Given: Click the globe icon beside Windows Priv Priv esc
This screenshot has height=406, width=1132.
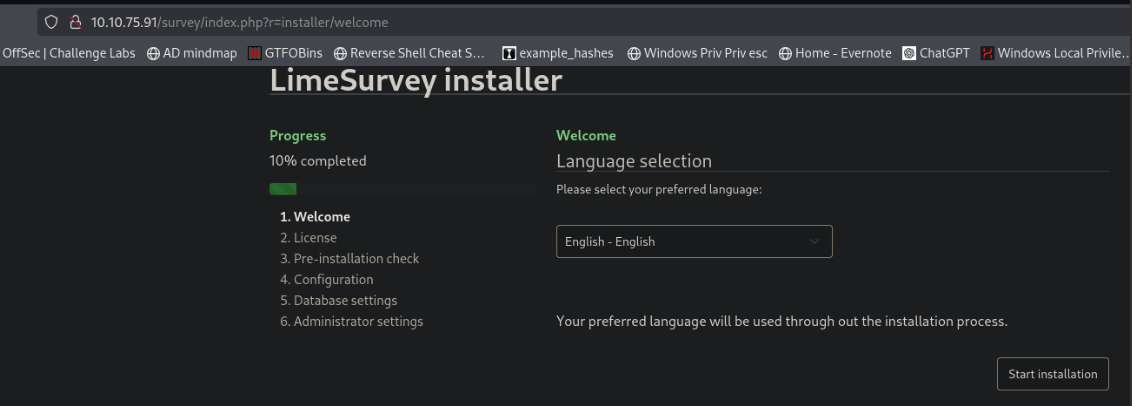Looking at the screenshot, I should click(x=634, y=53).
